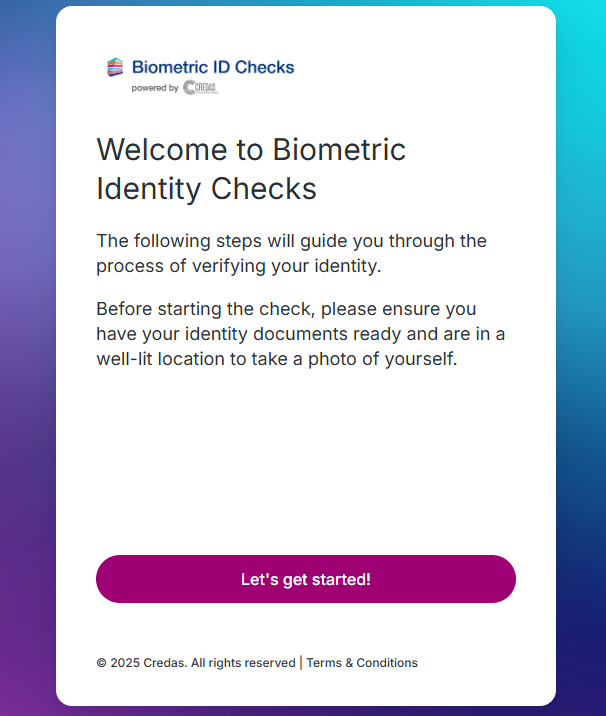
Task: Open the Terms & Conditions link
Action: pyautogui.click(x=362, y=663)
